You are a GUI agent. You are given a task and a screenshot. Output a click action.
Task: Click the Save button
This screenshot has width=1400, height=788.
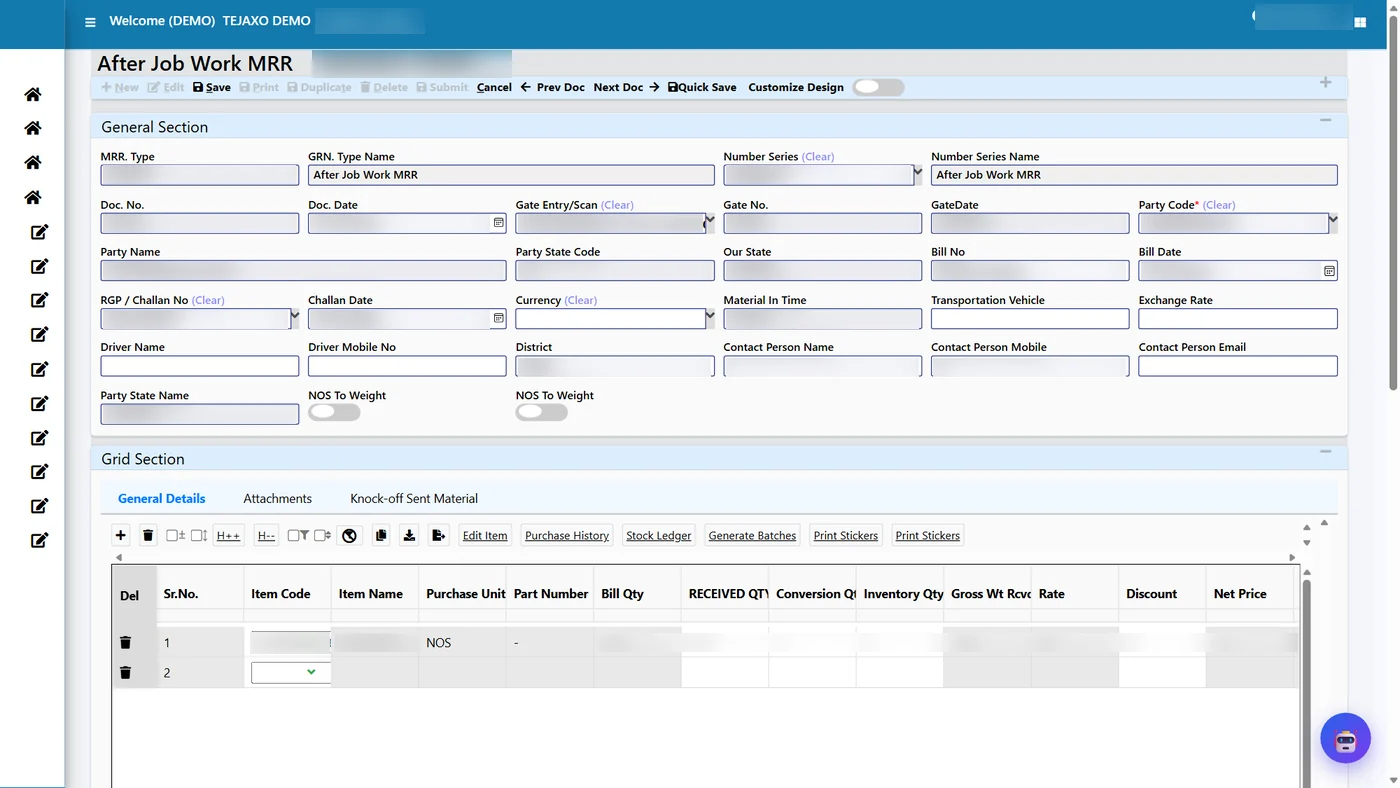pos(212,87)
